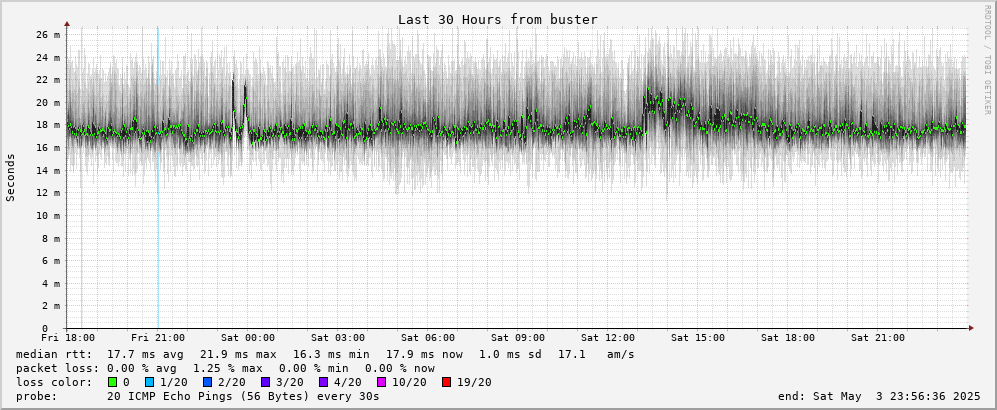Click the purple 3/20 loss swatch
The width and height of the screenshot is (997, 410).
pos(265,383)
